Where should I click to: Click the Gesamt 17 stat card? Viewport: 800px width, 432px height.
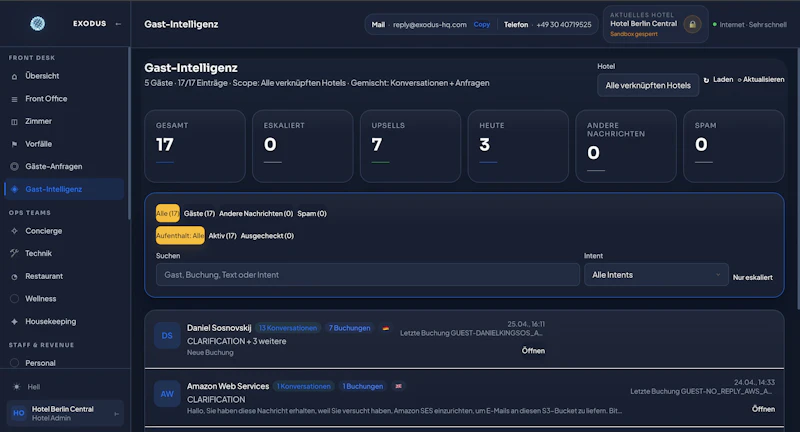tap(195, 146)
